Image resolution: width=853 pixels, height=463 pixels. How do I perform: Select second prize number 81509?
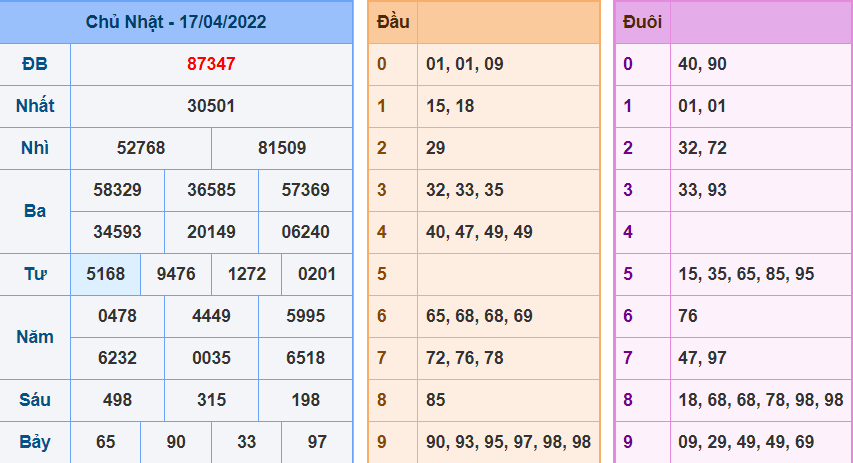point(282,148)
